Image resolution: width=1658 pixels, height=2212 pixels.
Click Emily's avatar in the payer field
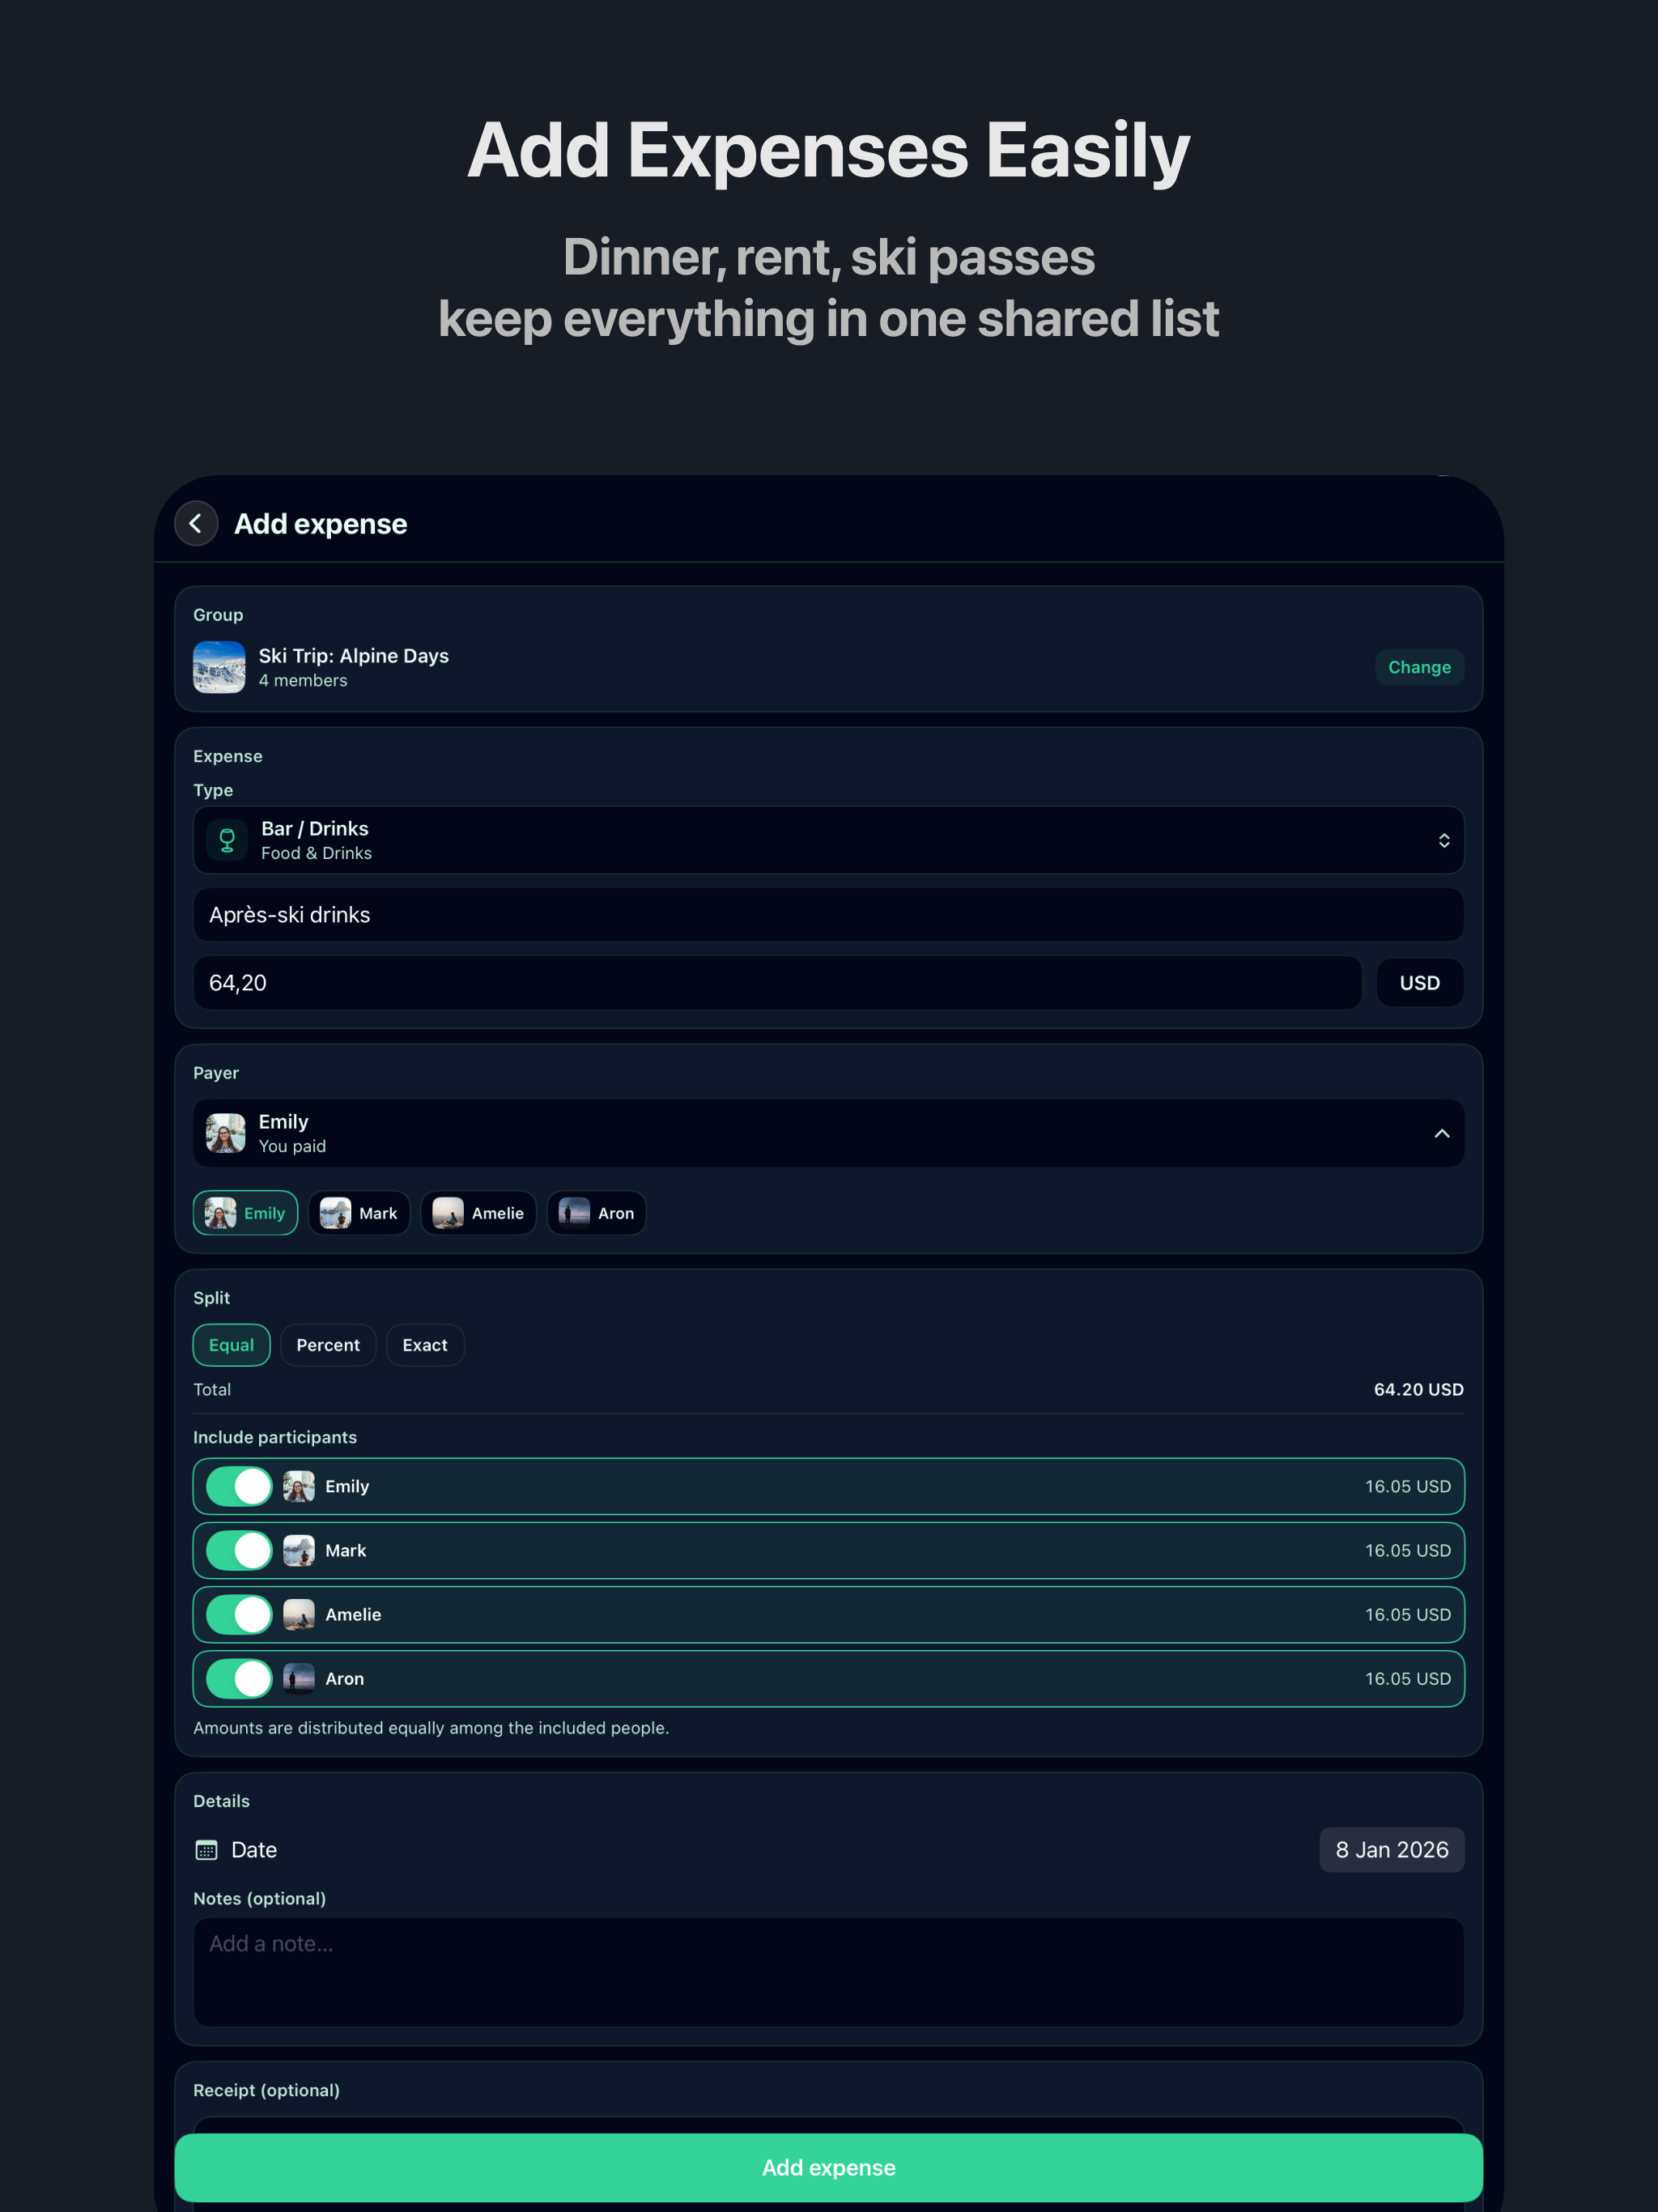[226, 1133]
